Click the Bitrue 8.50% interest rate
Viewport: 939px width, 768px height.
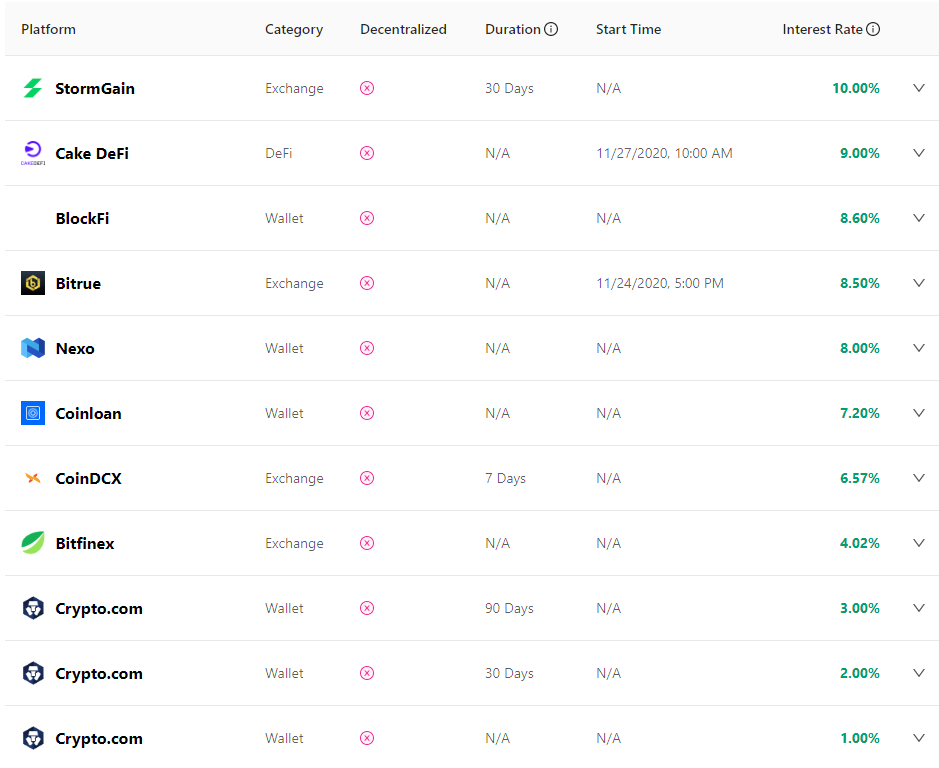coord(860,283)
